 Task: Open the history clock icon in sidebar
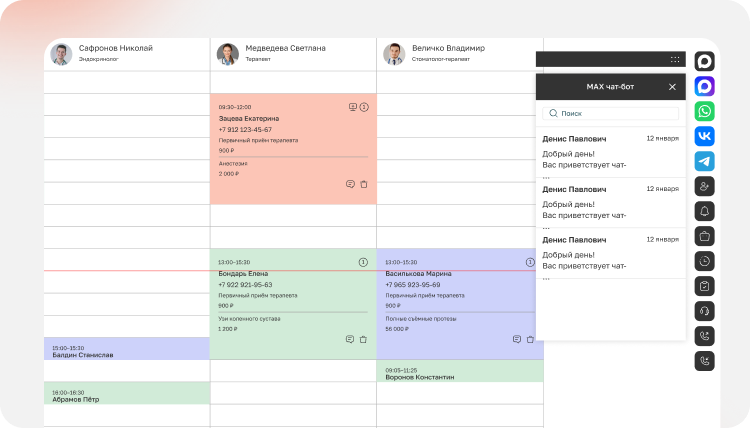point(704,261)
